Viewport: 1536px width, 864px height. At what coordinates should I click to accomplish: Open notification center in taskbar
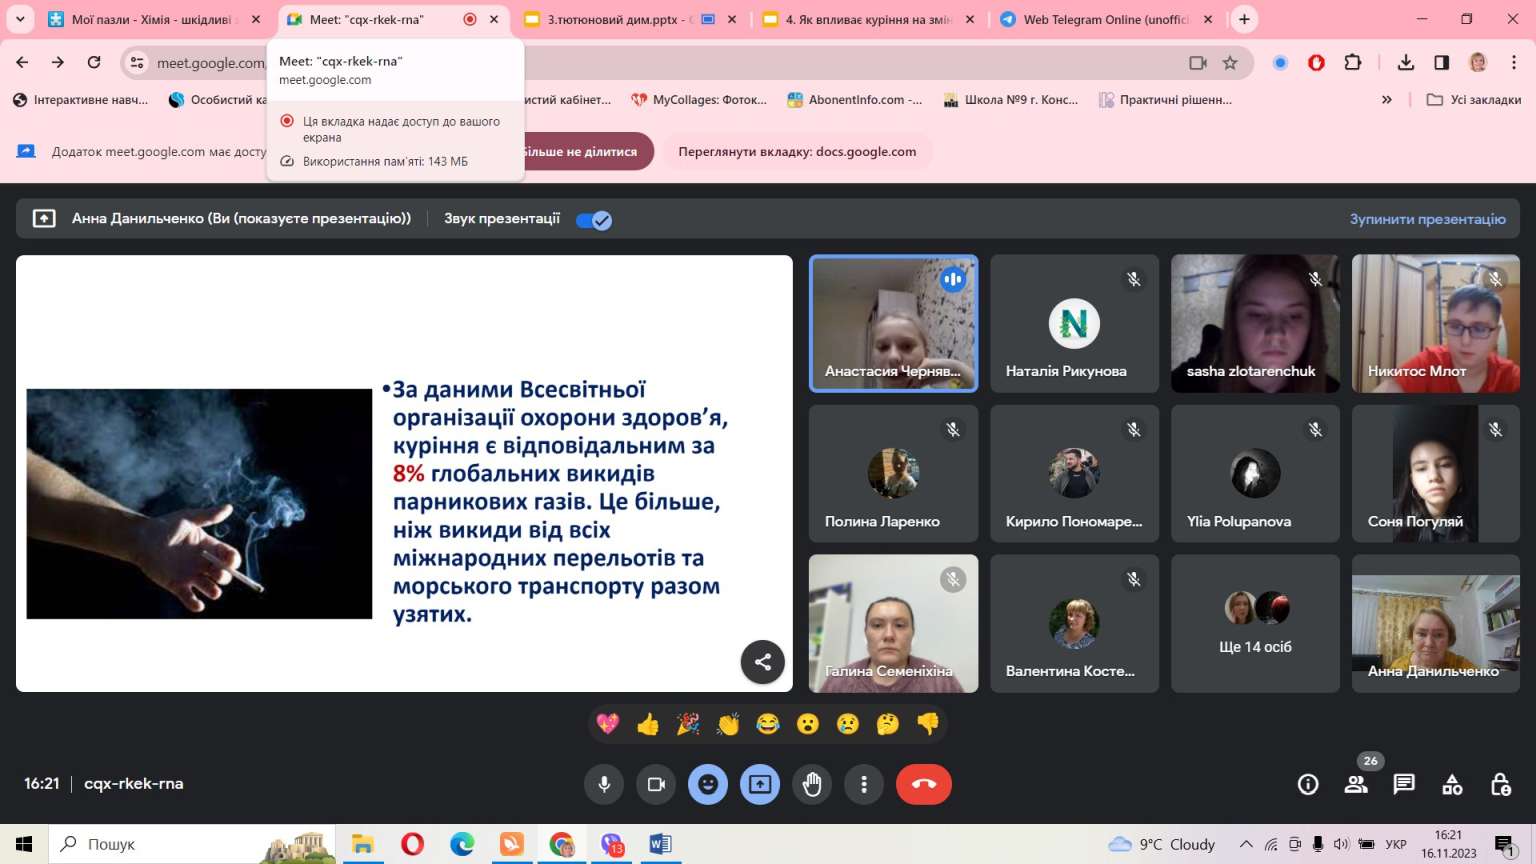[x=1505, y=846]
